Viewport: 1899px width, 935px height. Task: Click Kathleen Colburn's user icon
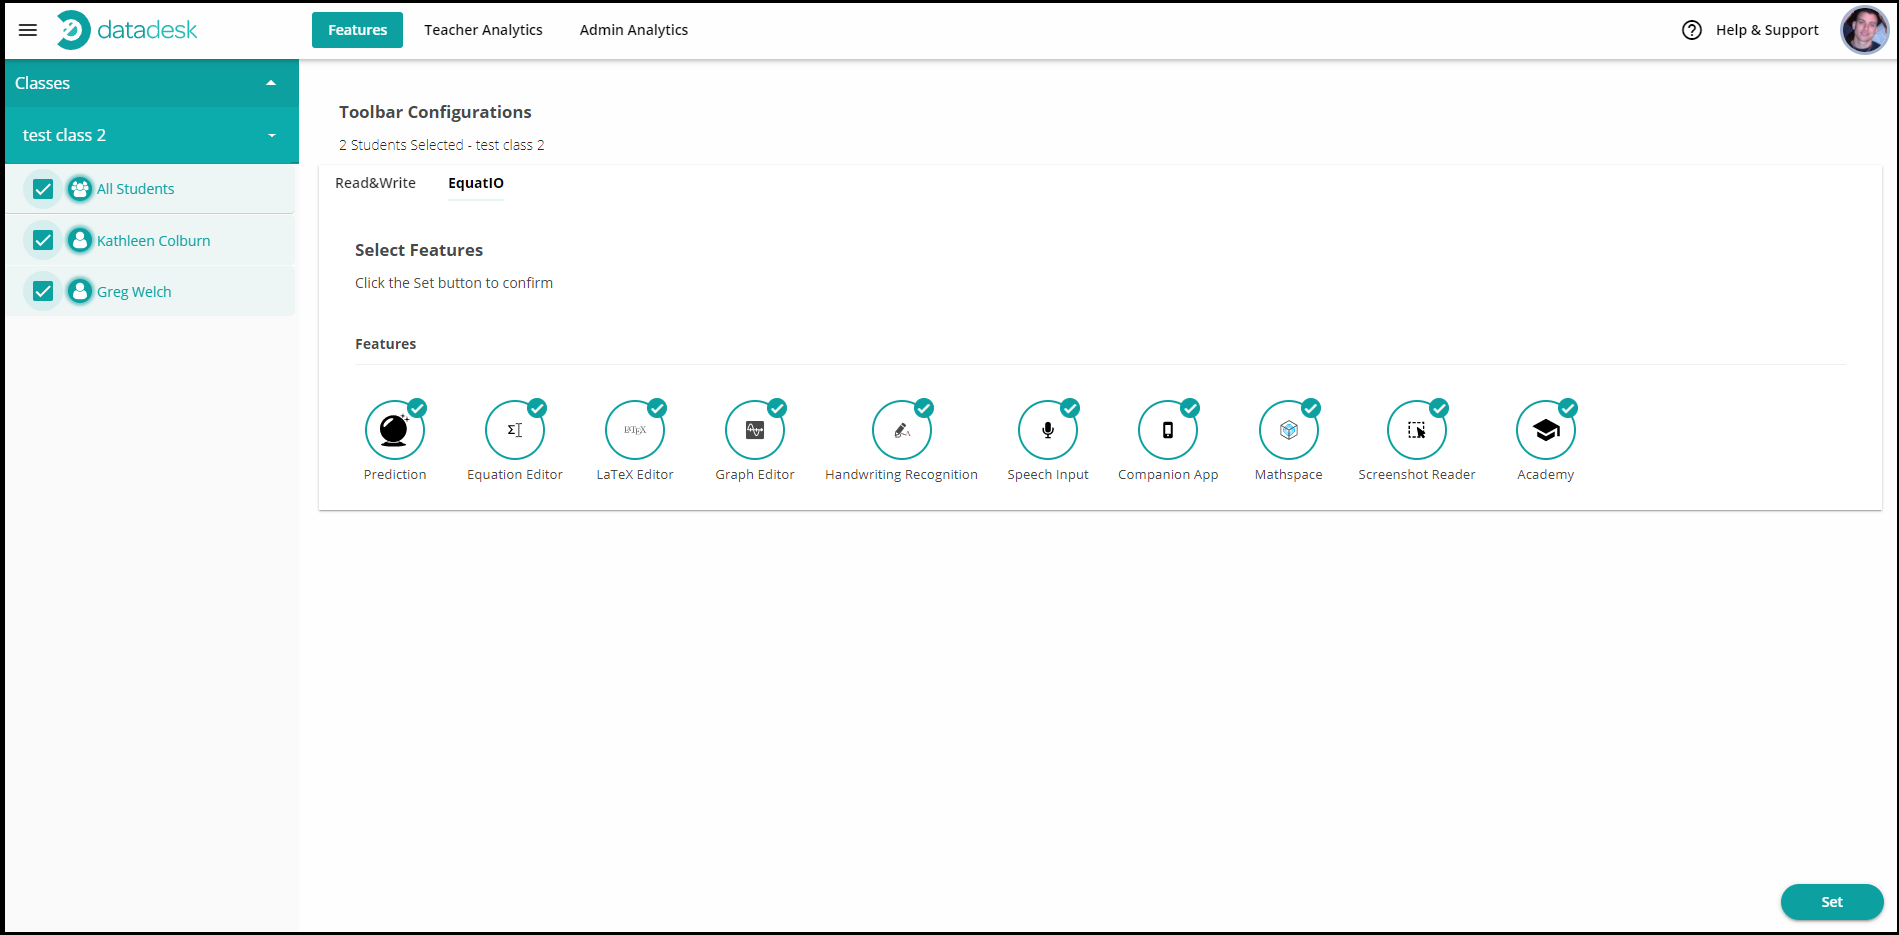pos(80,241)
